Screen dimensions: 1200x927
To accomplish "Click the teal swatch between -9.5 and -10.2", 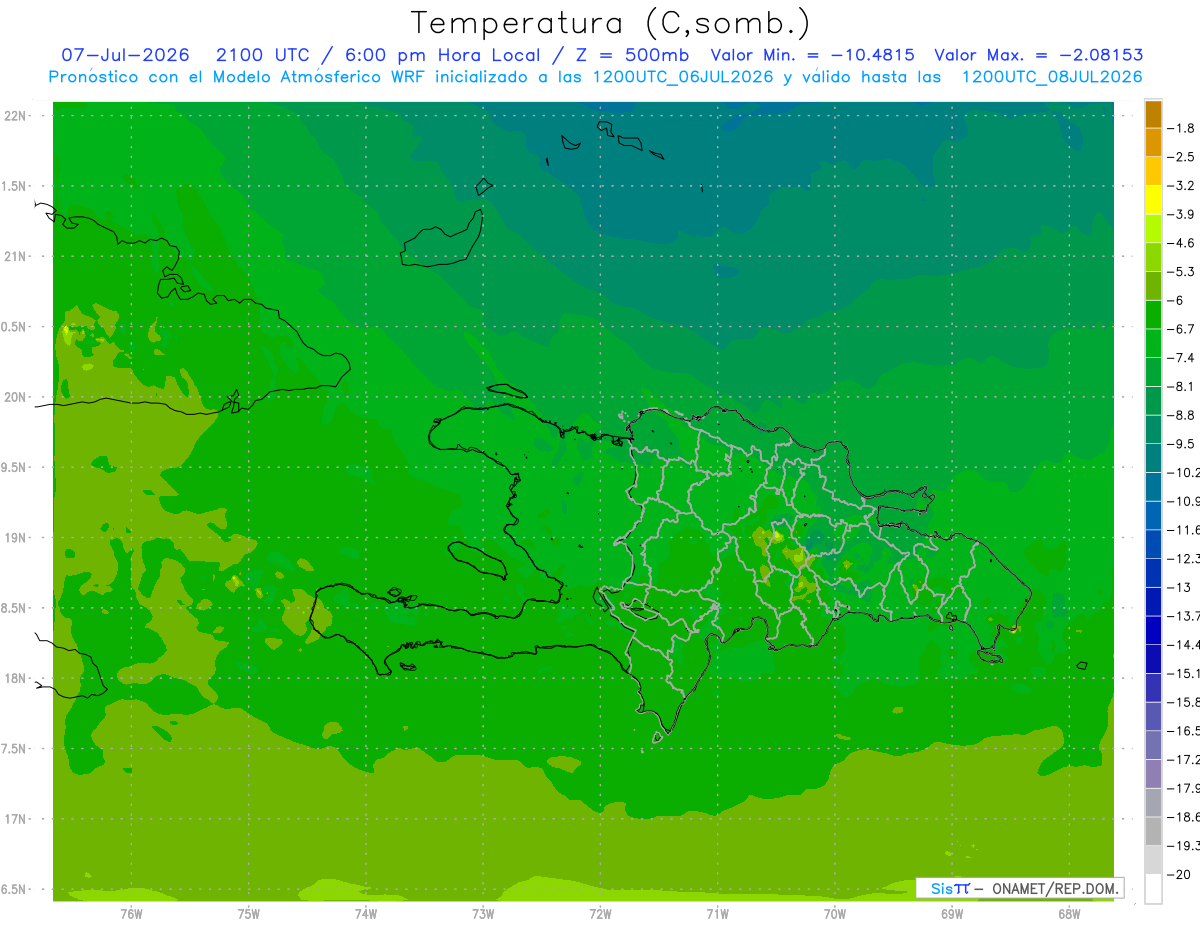I will (1153, 458).
